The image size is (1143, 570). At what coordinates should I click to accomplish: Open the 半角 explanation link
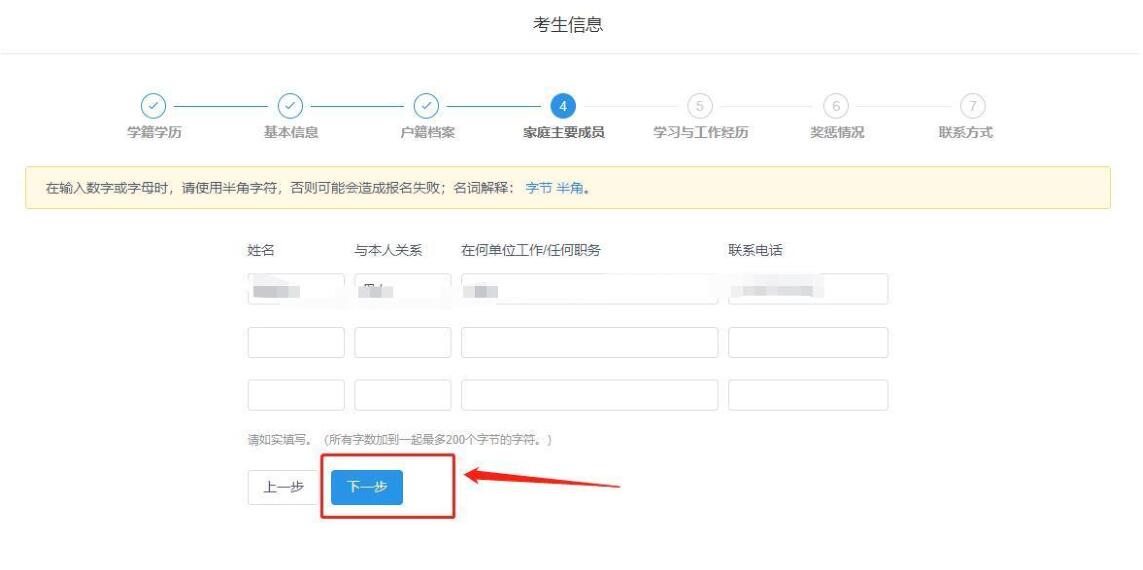click(x=570, y=188)
